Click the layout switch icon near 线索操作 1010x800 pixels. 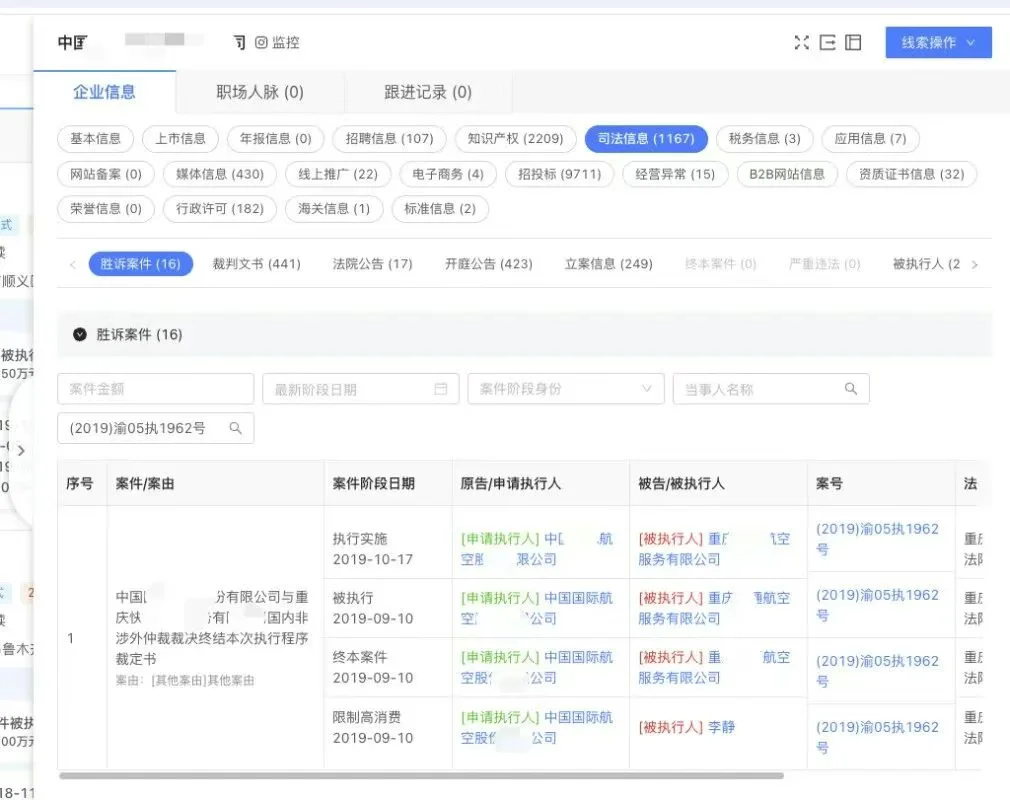851,42
